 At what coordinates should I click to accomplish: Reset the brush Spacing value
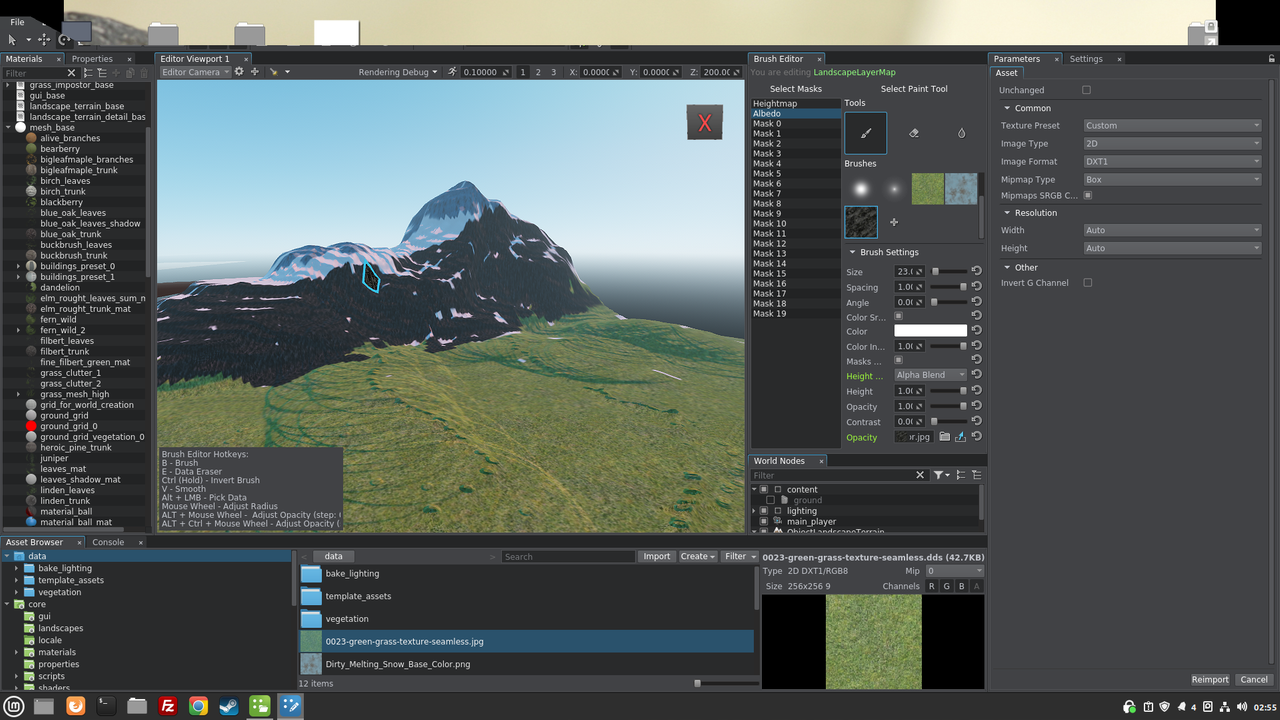pos(976,287)
